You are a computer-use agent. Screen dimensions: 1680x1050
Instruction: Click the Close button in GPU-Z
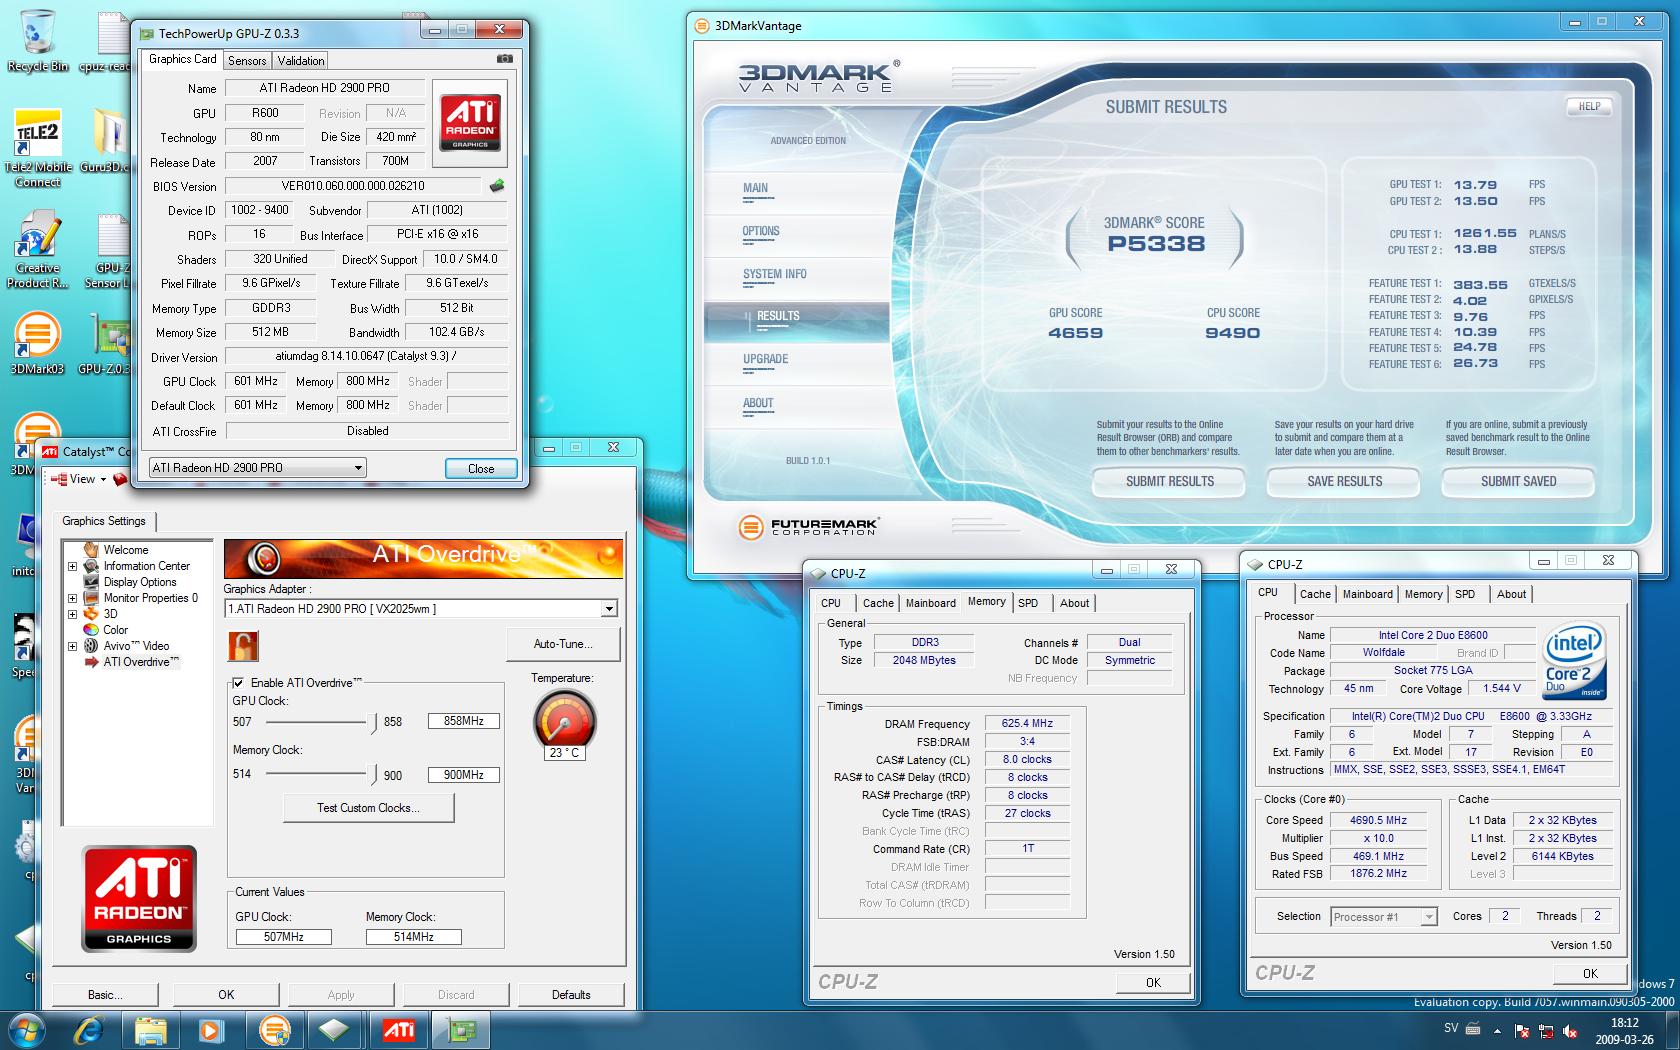[x=481, y=469]
